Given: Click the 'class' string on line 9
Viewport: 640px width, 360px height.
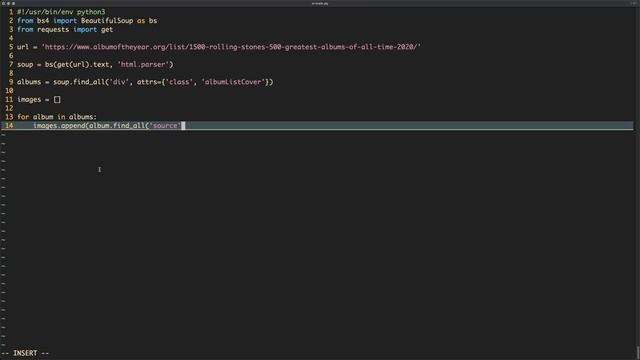Looking at the screenshot, I should tap(179, 82).
